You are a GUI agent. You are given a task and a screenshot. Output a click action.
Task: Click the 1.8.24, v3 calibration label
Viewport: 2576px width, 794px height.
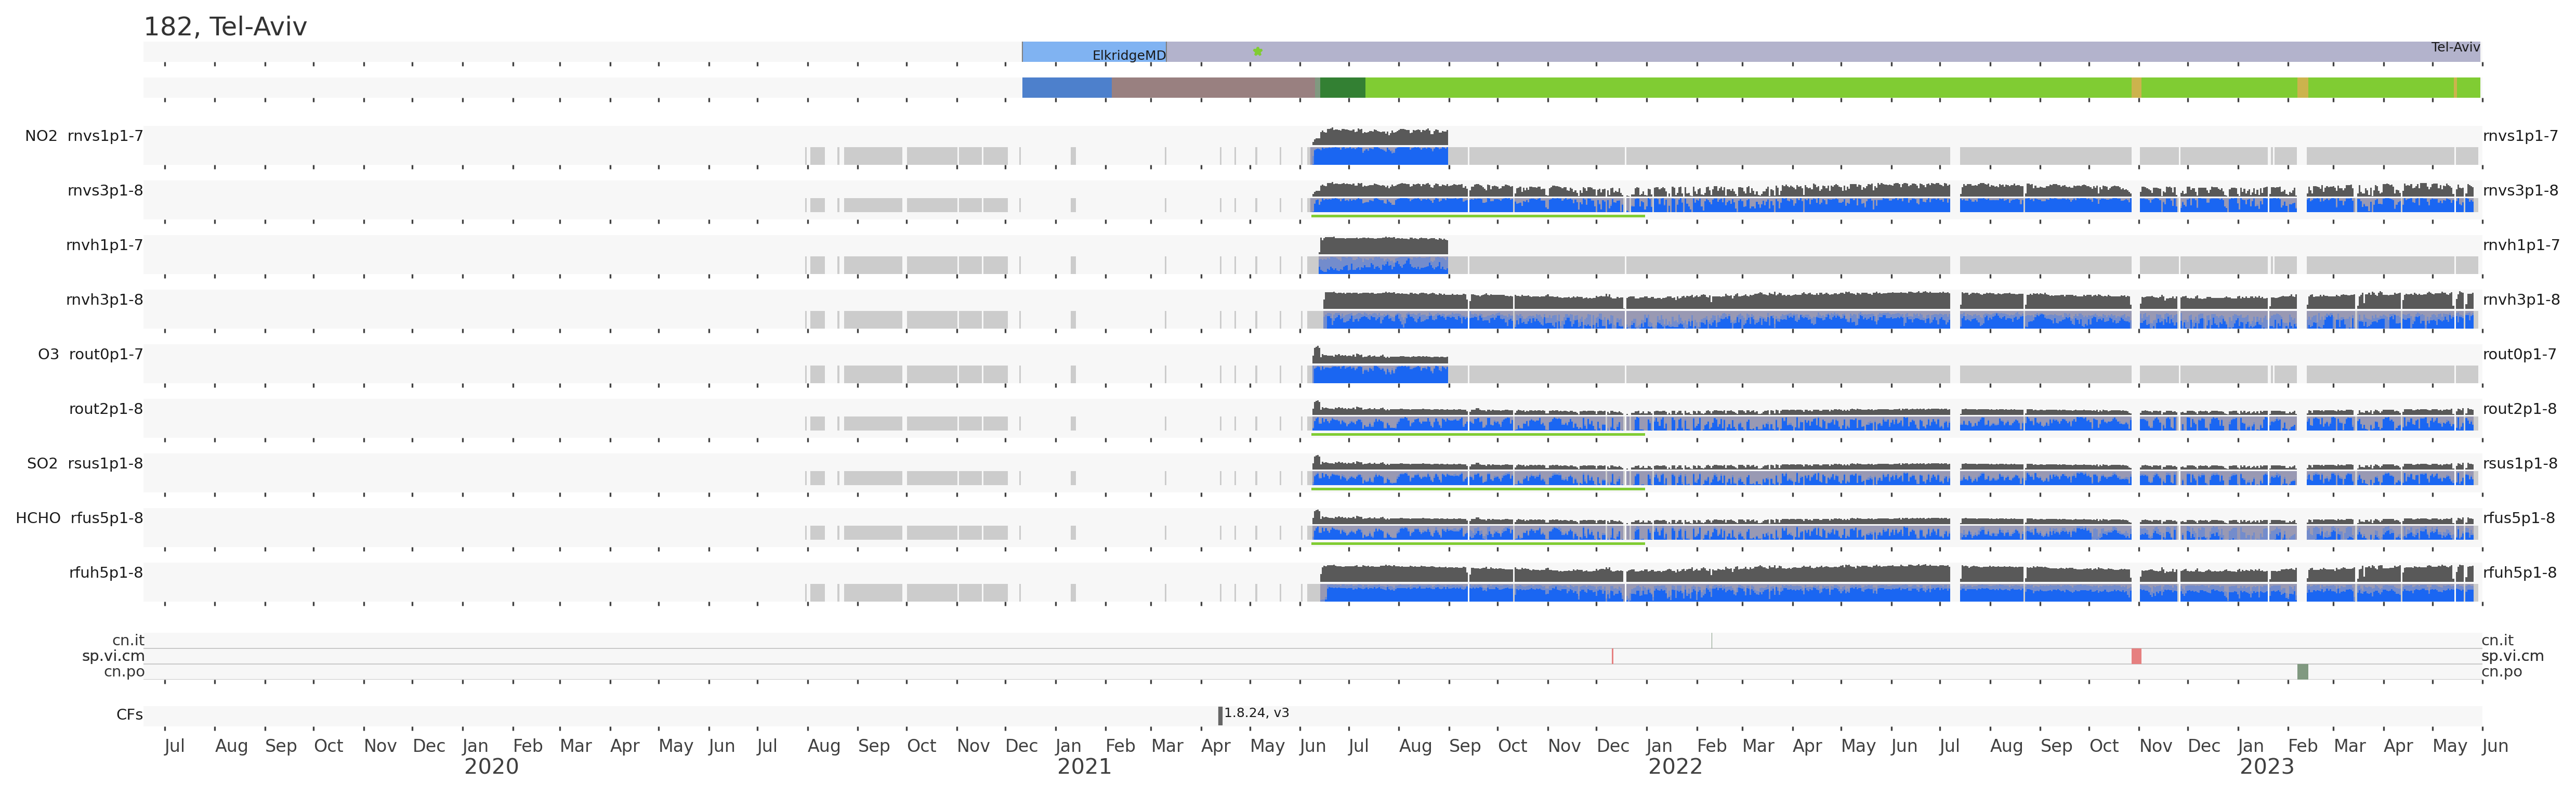click(x=1256, y=713)
